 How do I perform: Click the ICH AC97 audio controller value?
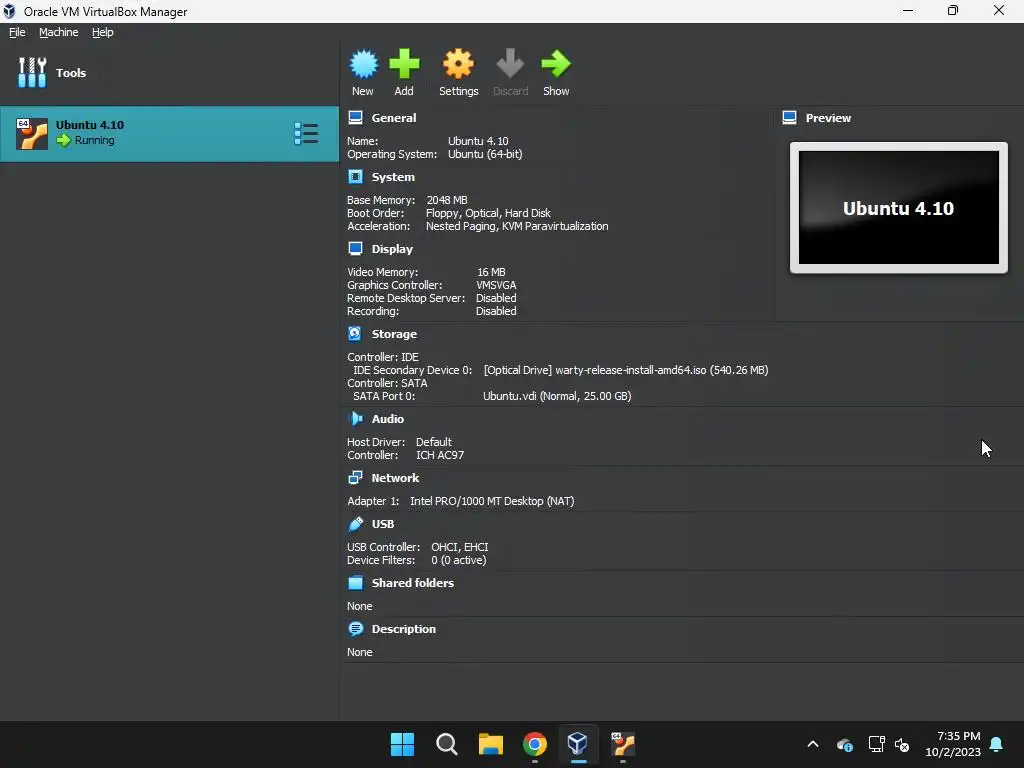click(x=440, y=455)
